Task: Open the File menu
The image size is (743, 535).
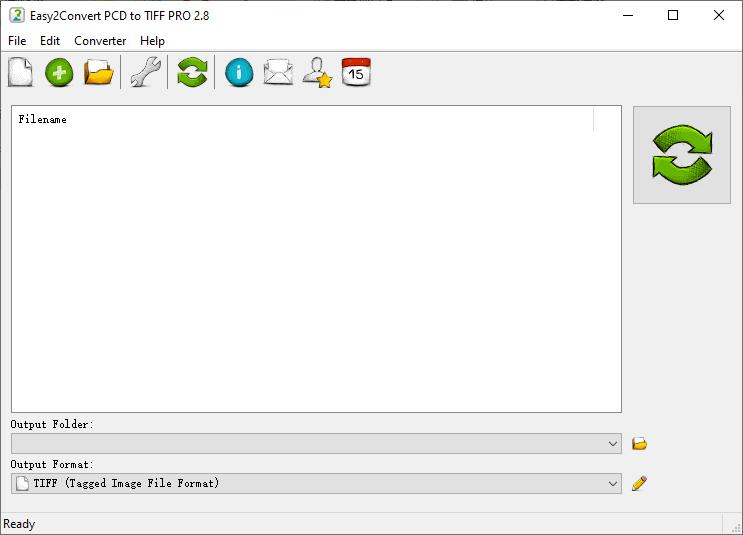Action: coord(17,41)
